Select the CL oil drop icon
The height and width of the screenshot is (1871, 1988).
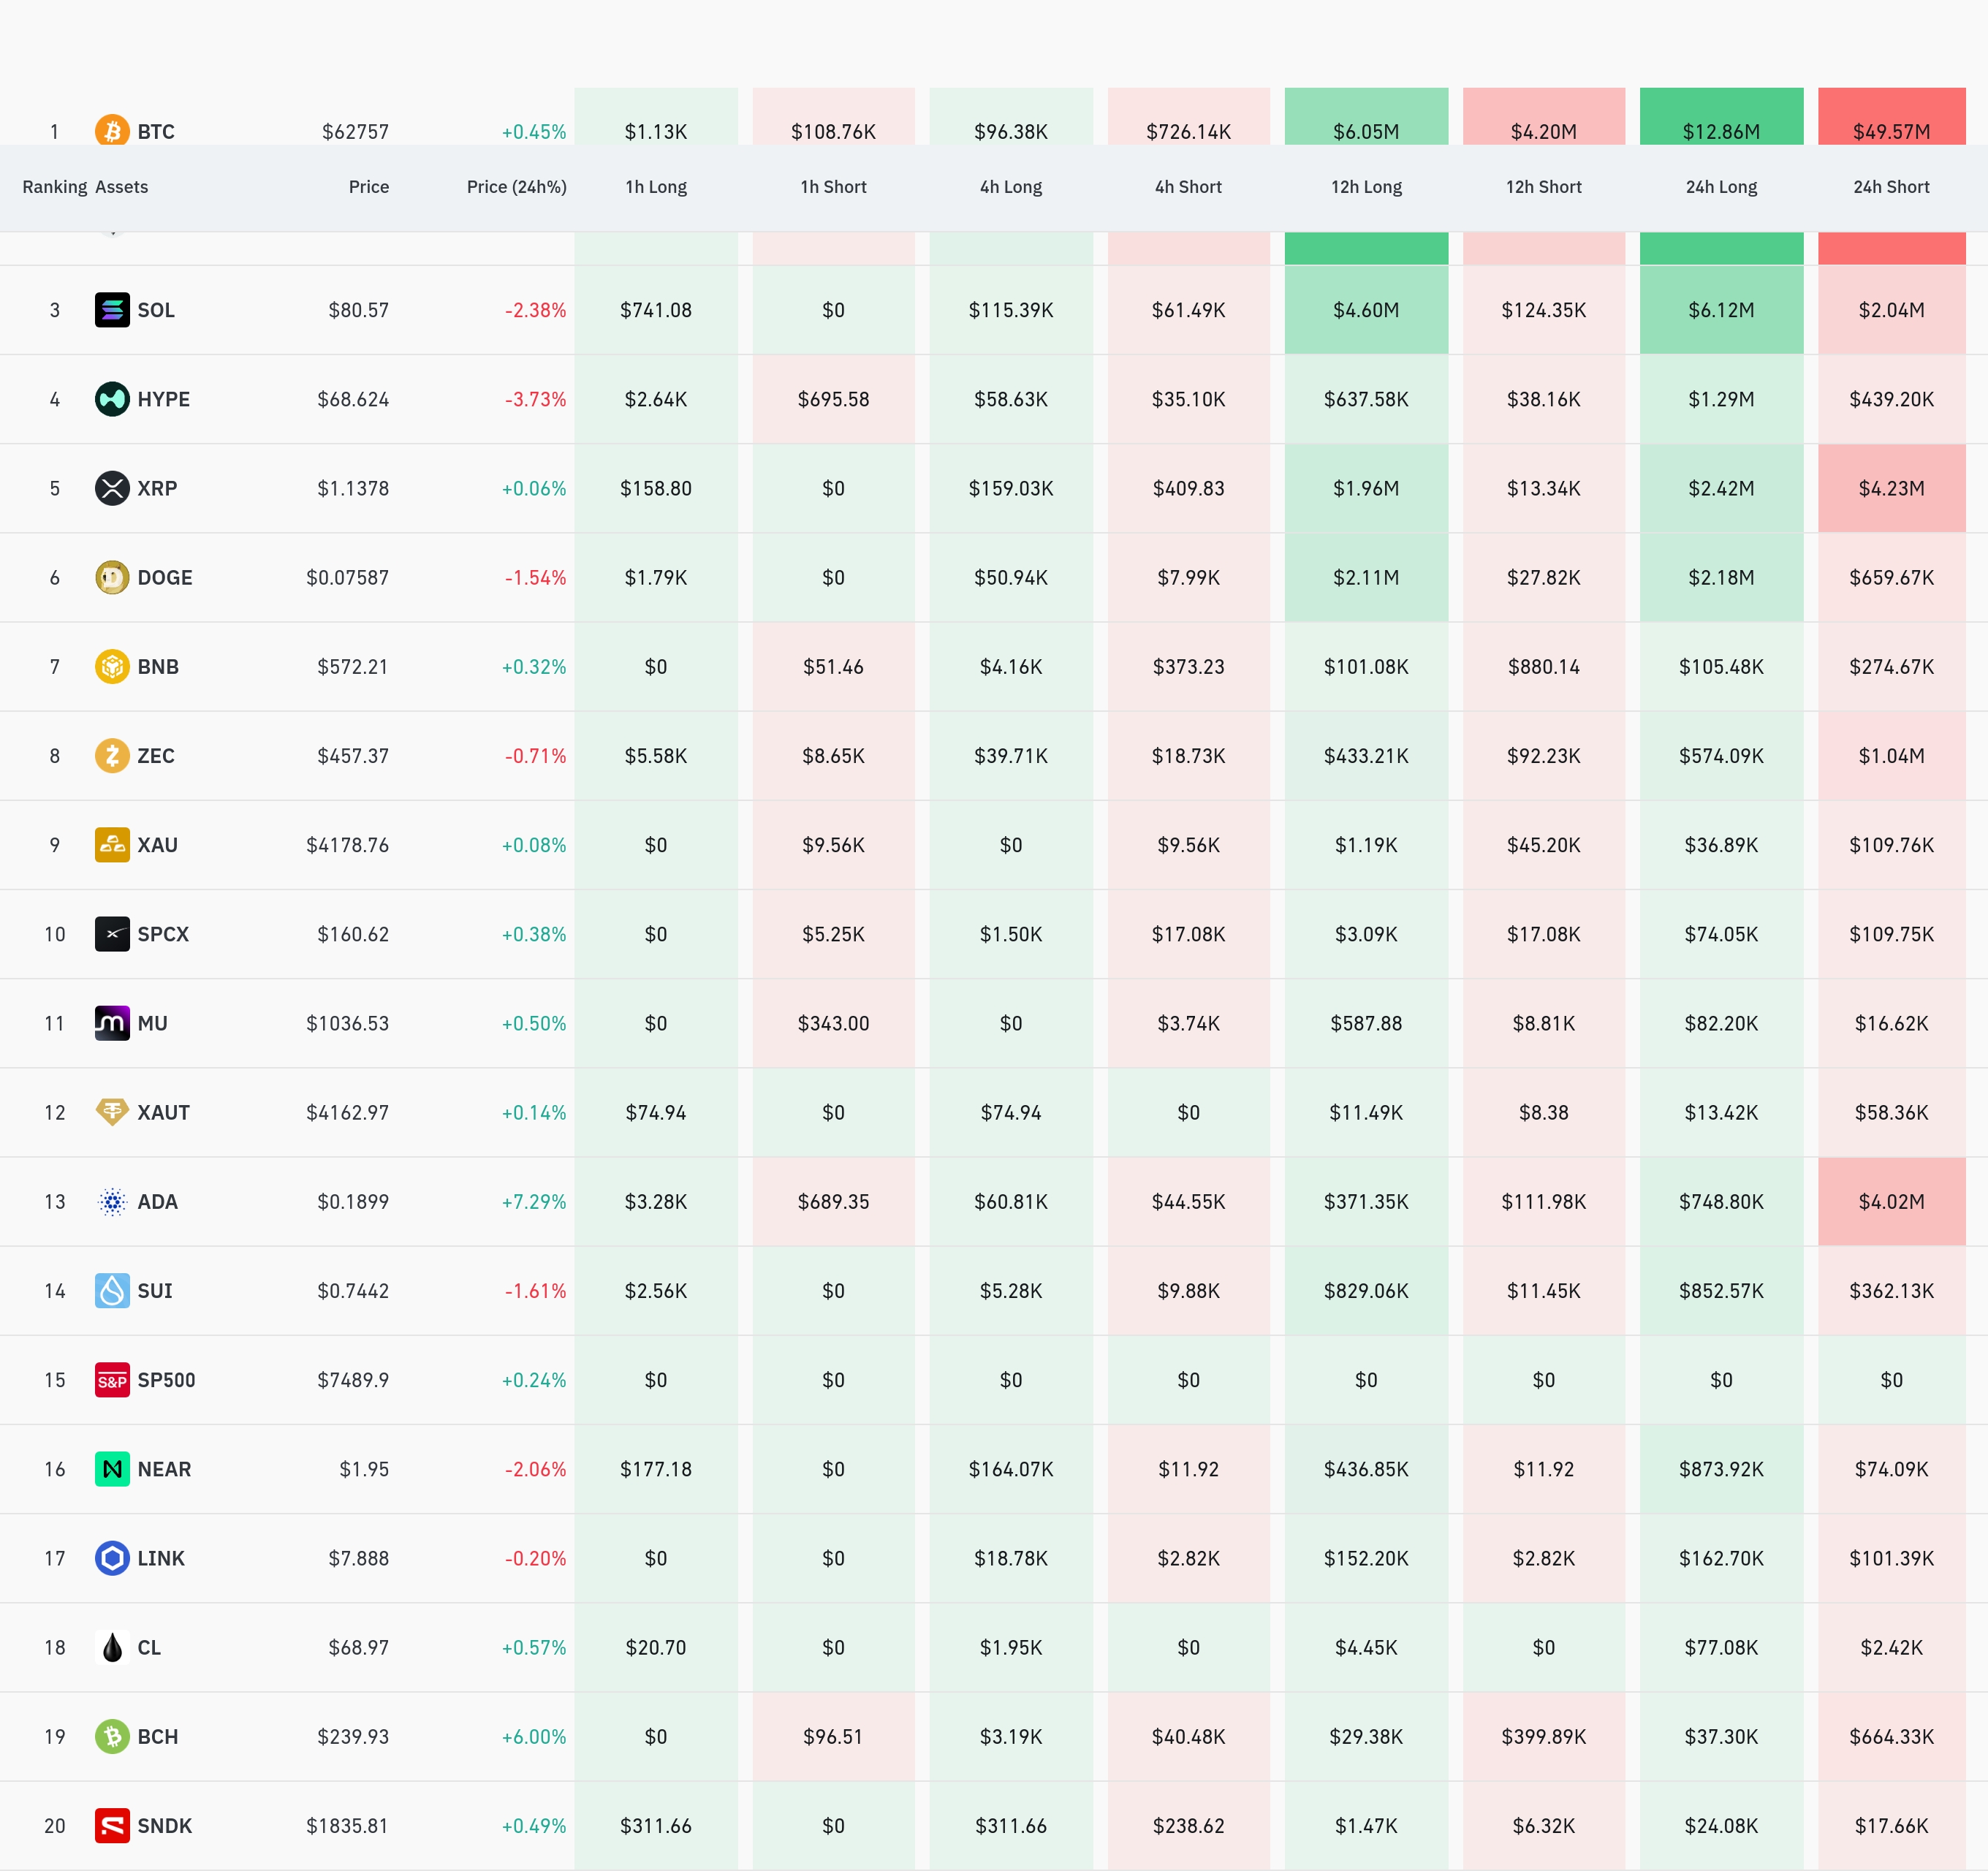(x=112, y=1647)
